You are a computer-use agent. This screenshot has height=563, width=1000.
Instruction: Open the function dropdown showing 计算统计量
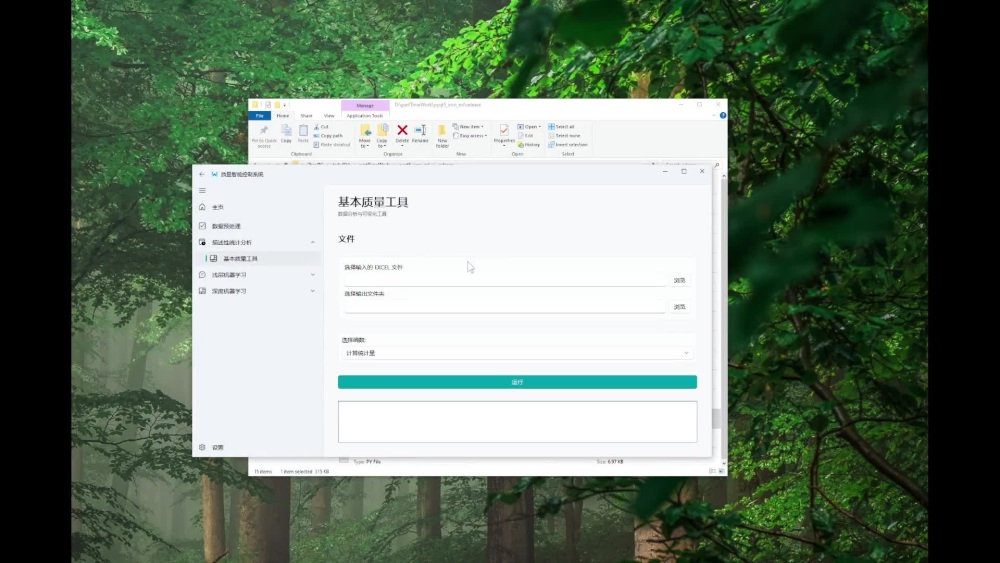[x=517, y=353]
